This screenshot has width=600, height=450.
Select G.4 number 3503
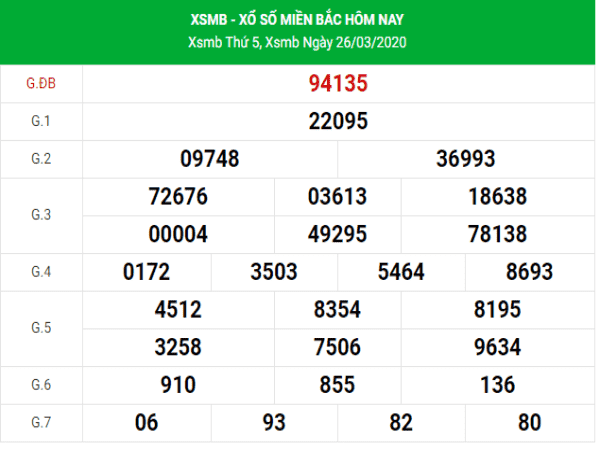click(x=274, y=272)
